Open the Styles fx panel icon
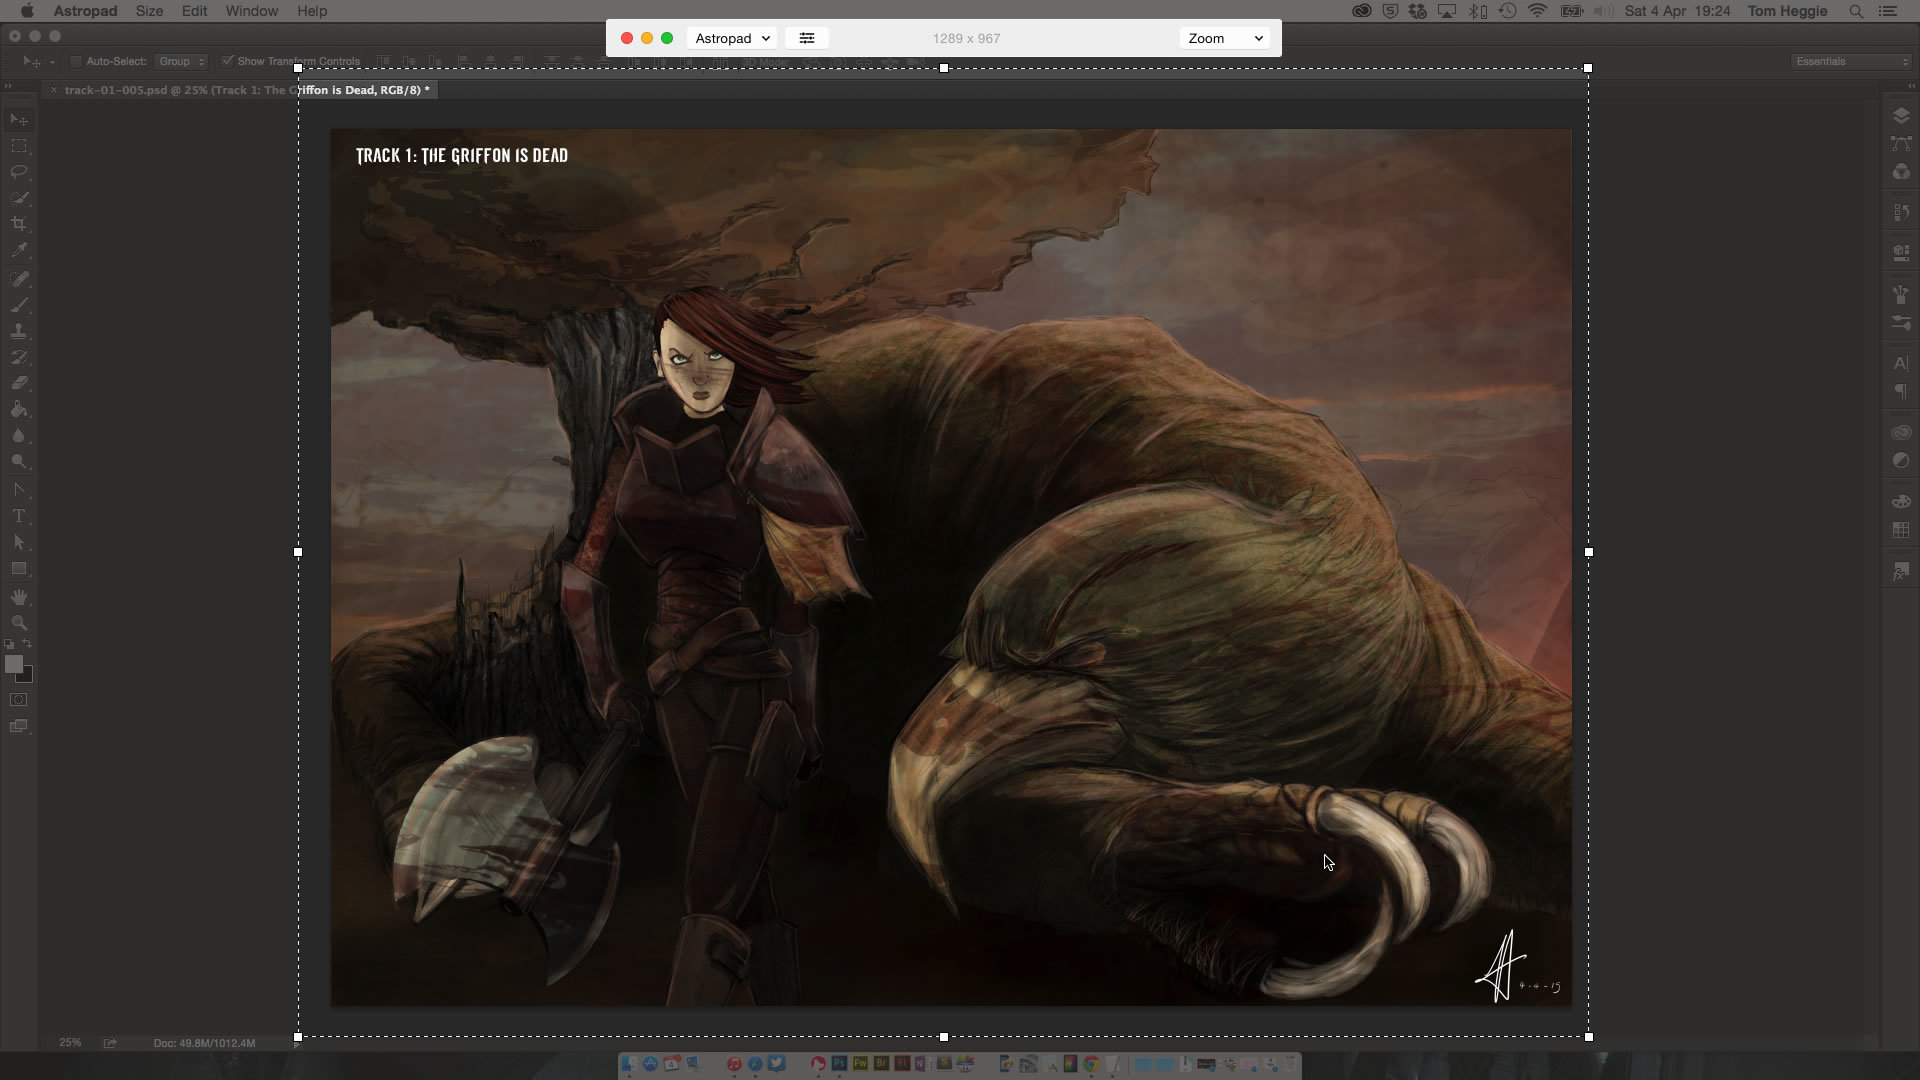 [1901, 571]
